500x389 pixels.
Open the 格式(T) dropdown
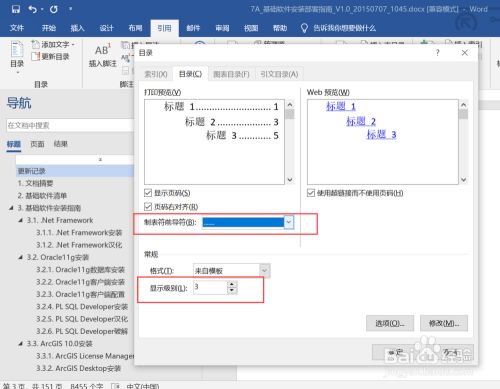(265, 270)
